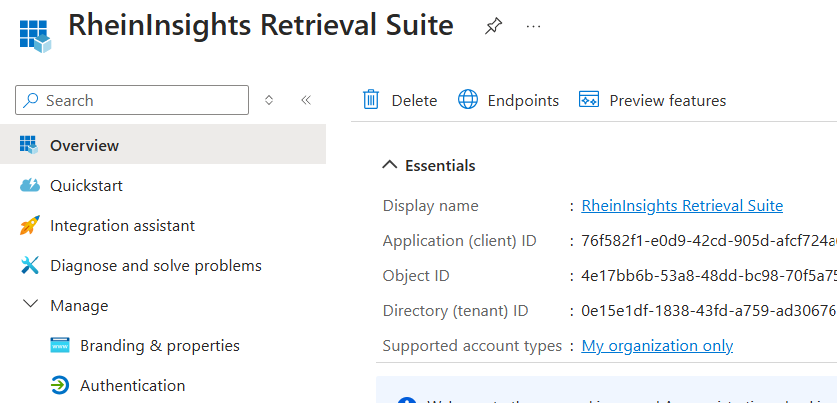
Task: Open Integration assistant
Action: pos(122,225)
